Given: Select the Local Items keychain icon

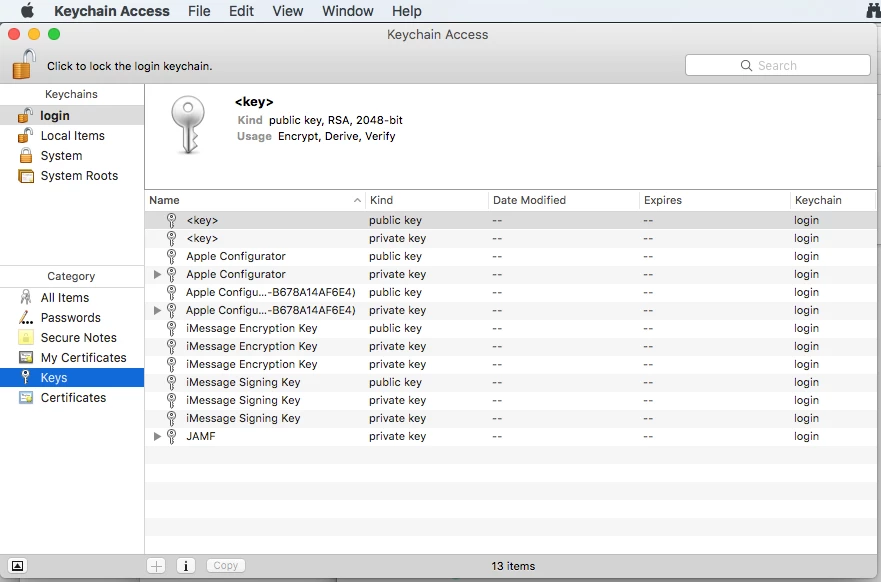Looking at the screenshot, I should tap(25, 135).
